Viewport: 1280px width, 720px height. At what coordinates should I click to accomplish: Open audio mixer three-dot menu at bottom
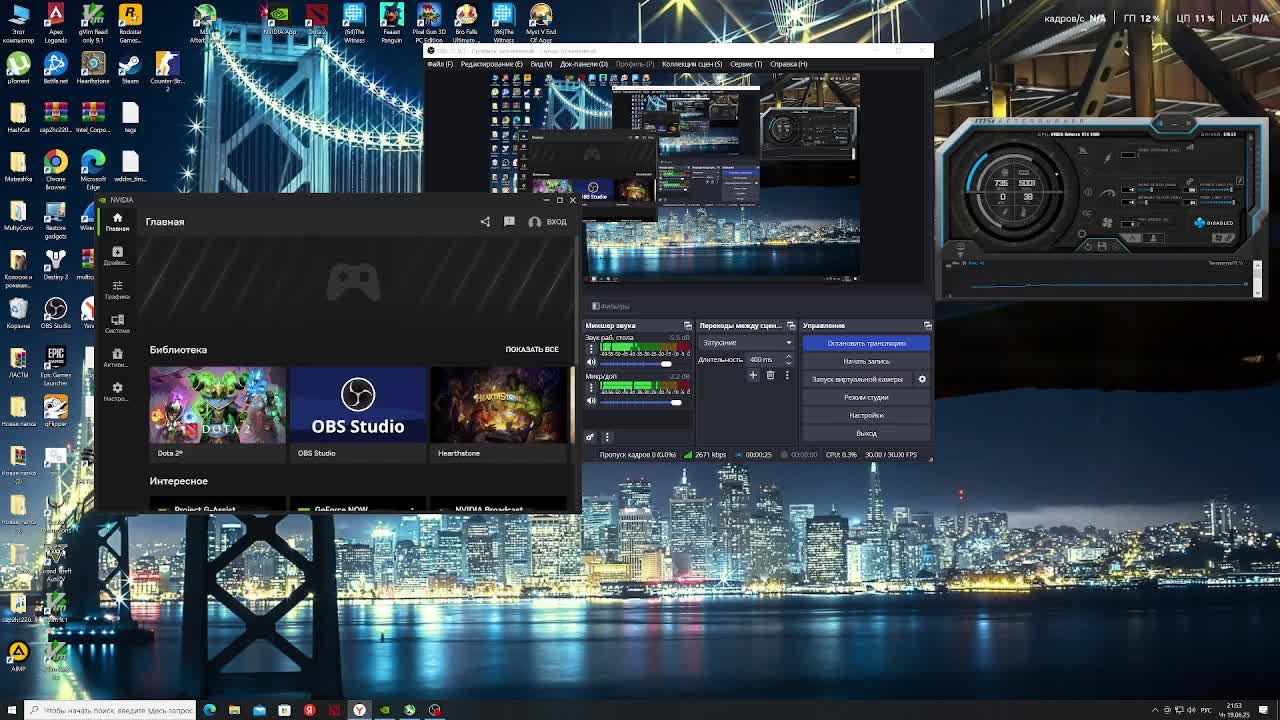(x=606, y=437)
